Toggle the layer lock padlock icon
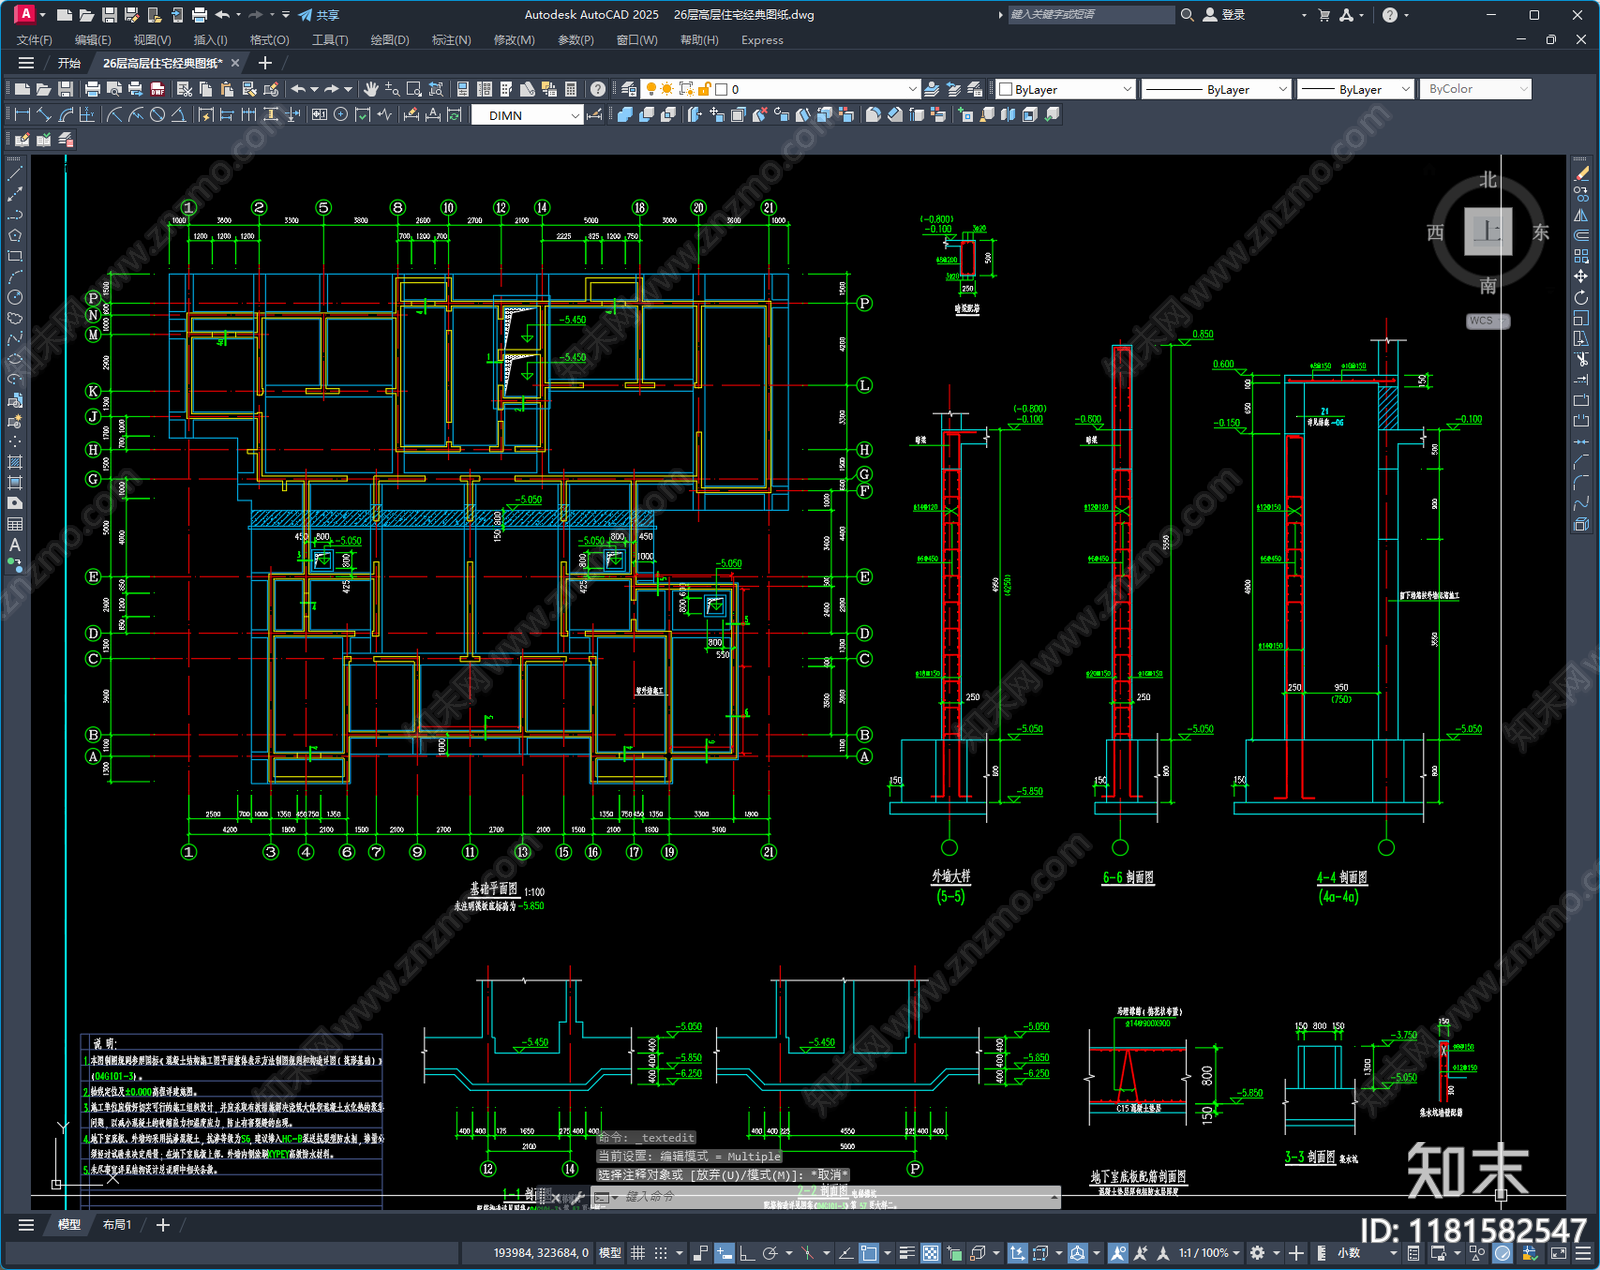 click(x=704, y=89)
